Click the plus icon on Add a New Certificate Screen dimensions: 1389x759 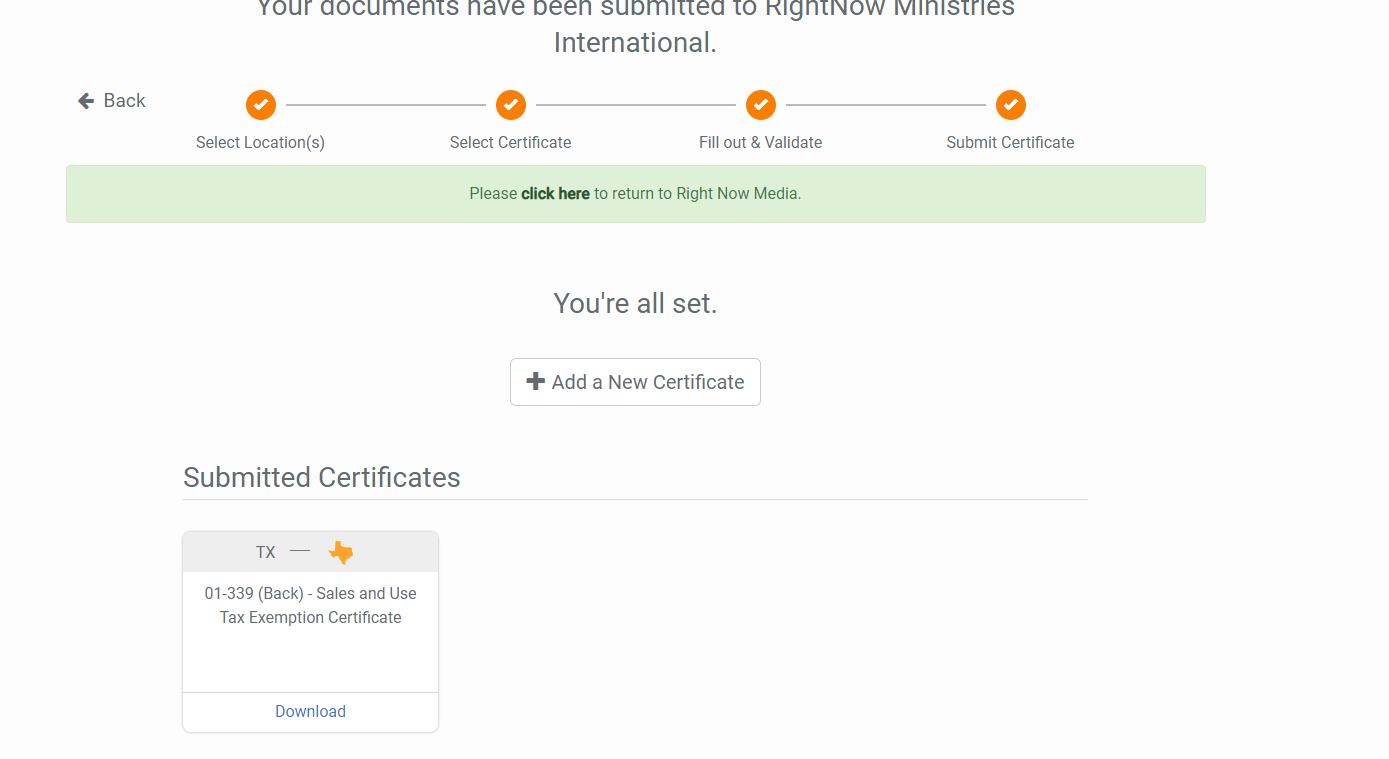[536, 381]
